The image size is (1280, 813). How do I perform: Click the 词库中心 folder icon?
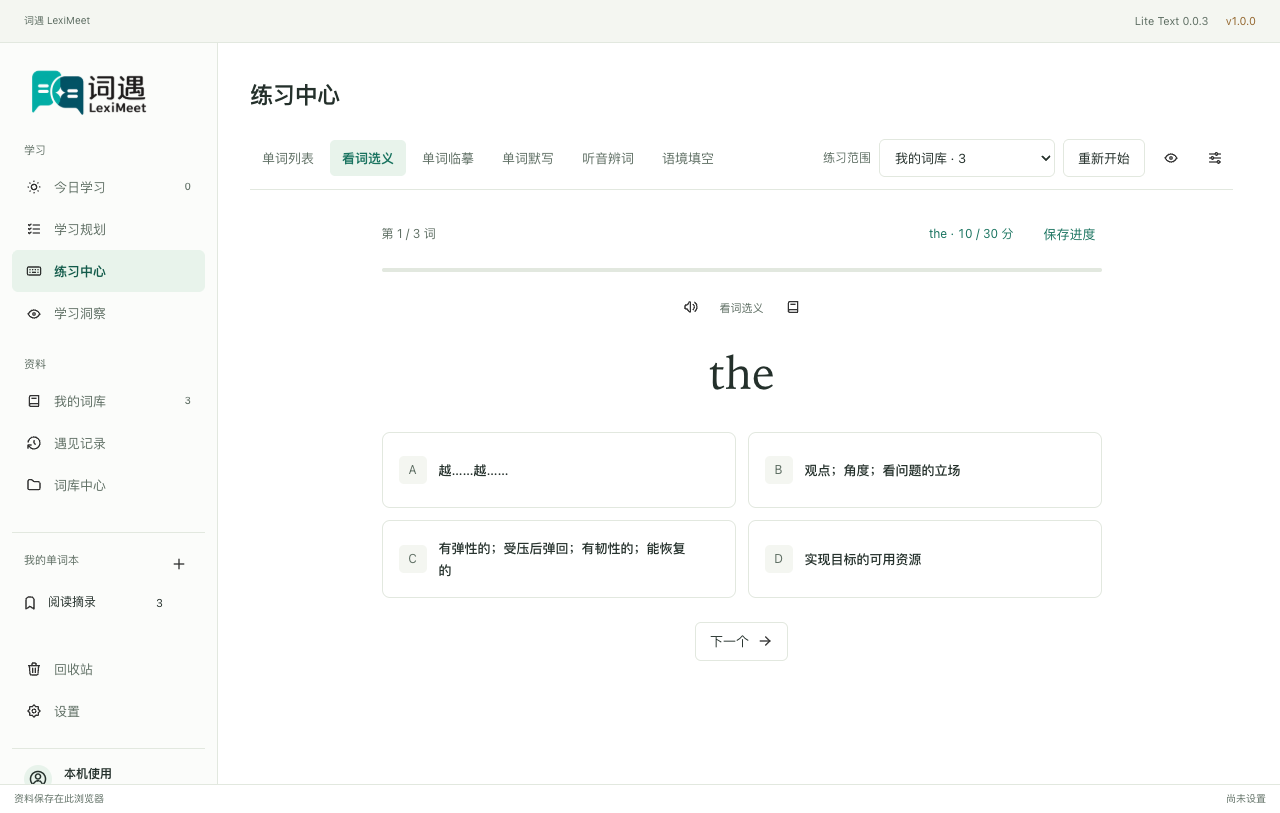point(34,485)
